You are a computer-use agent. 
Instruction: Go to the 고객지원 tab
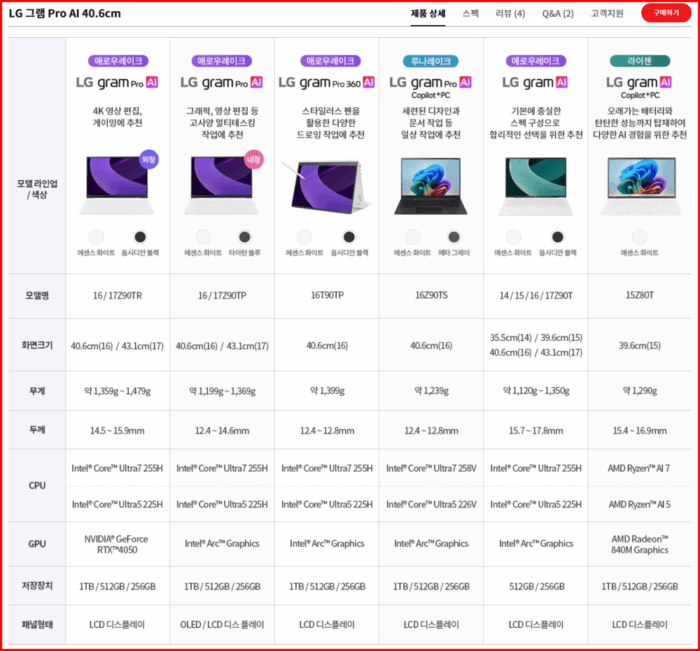point(607,13)
